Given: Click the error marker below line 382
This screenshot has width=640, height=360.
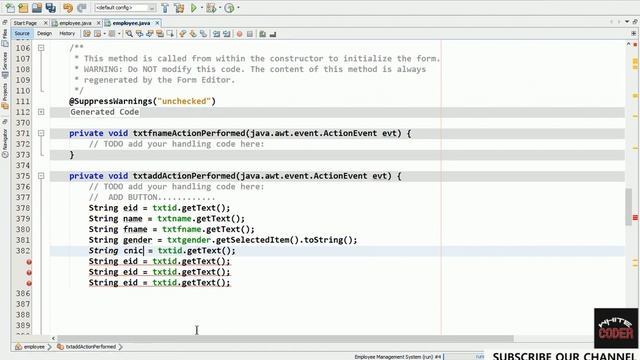Looking at the screenshot, I should pyautogui.click(x=29, y=262).
